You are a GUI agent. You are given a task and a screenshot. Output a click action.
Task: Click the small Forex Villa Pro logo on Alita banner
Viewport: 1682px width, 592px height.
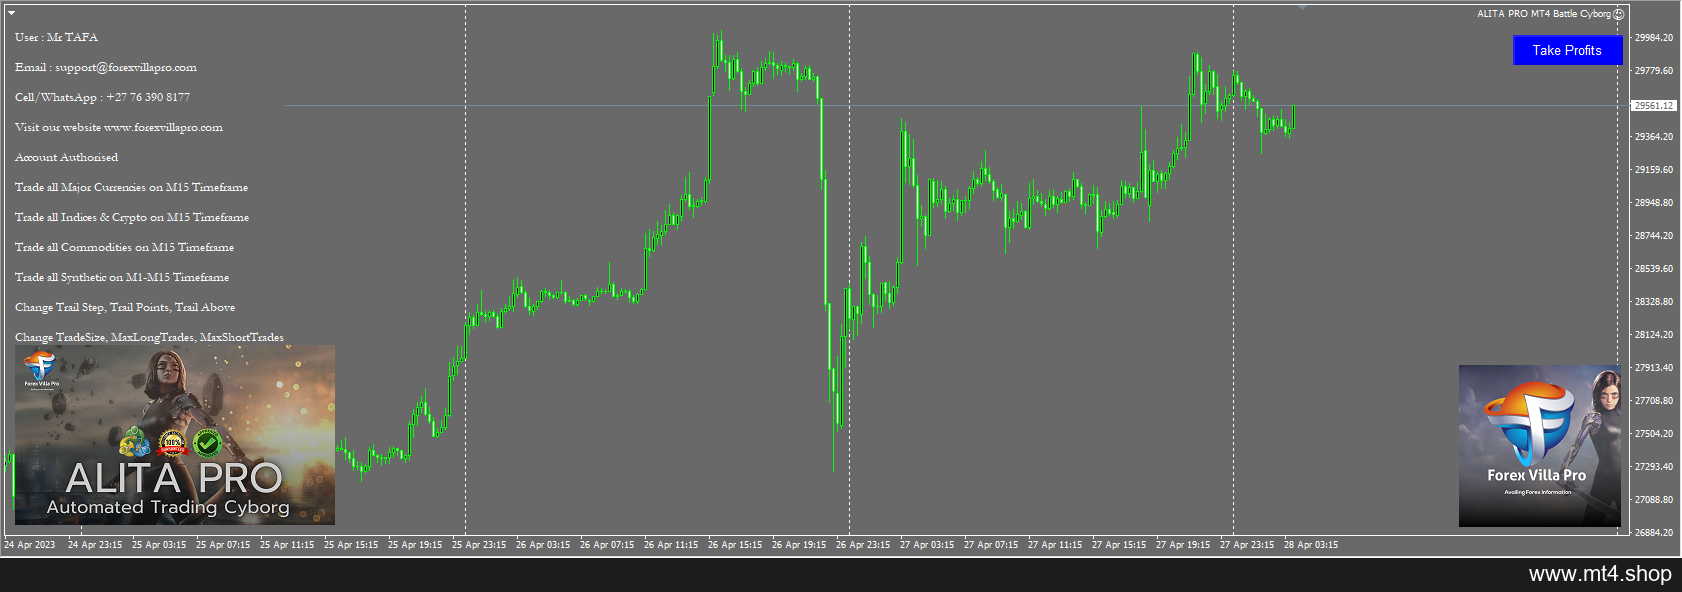(41, 368)
